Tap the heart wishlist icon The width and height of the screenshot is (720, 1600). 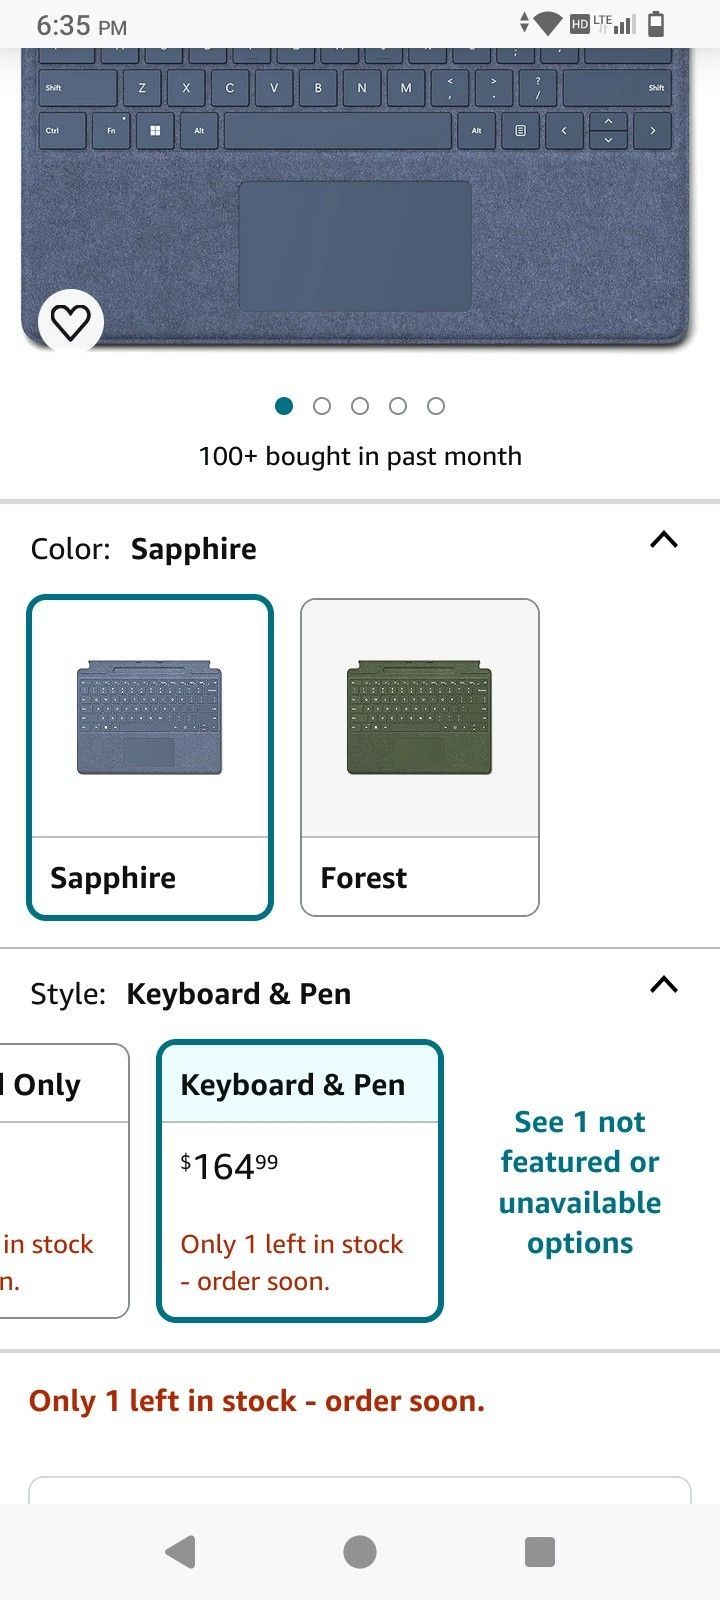point(70,321)
